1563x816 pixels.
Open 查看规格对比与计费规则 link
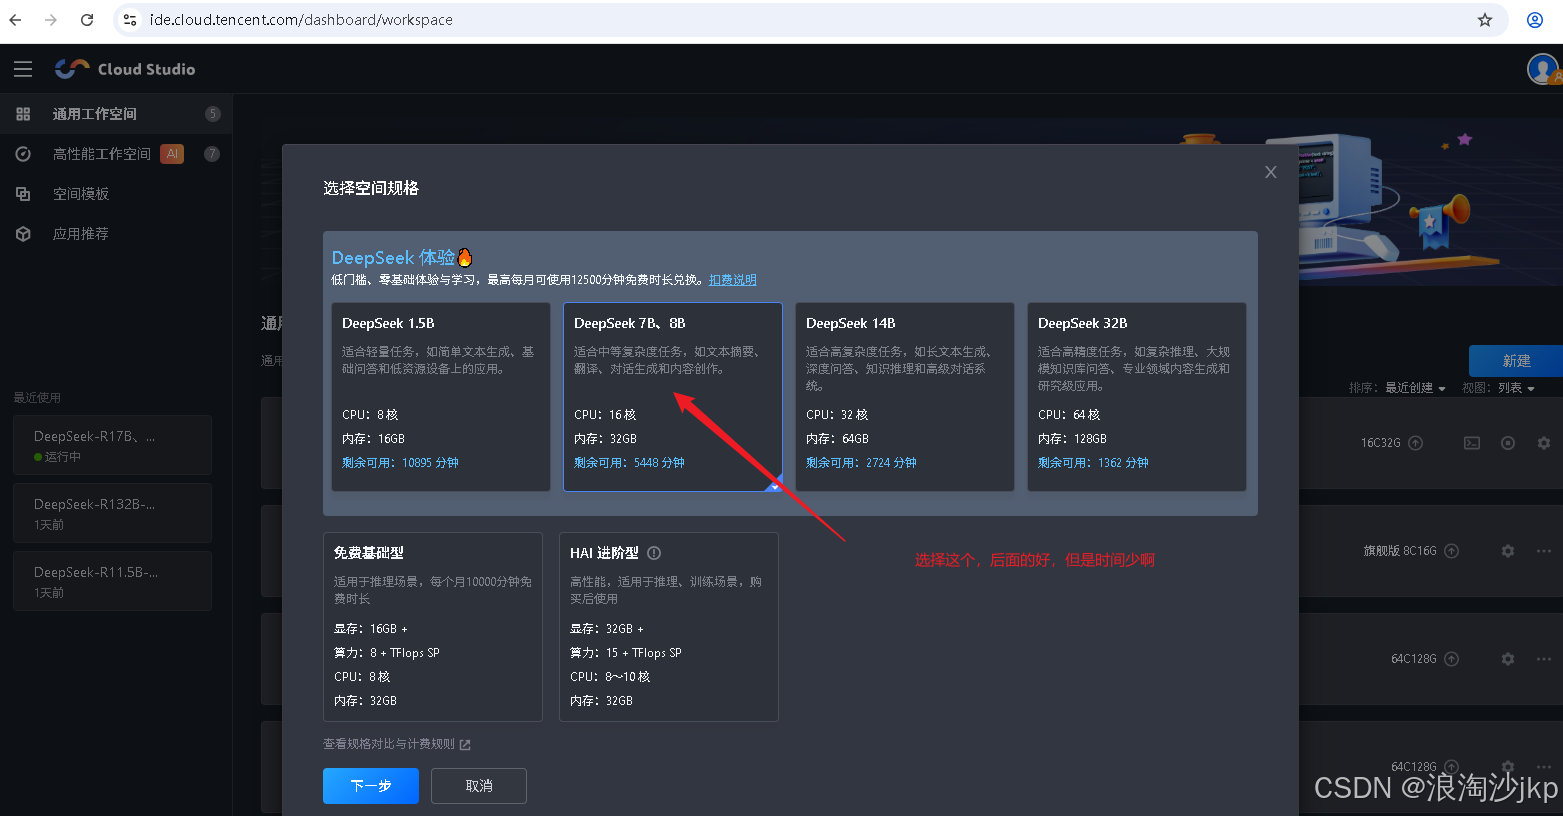[389, 744]
